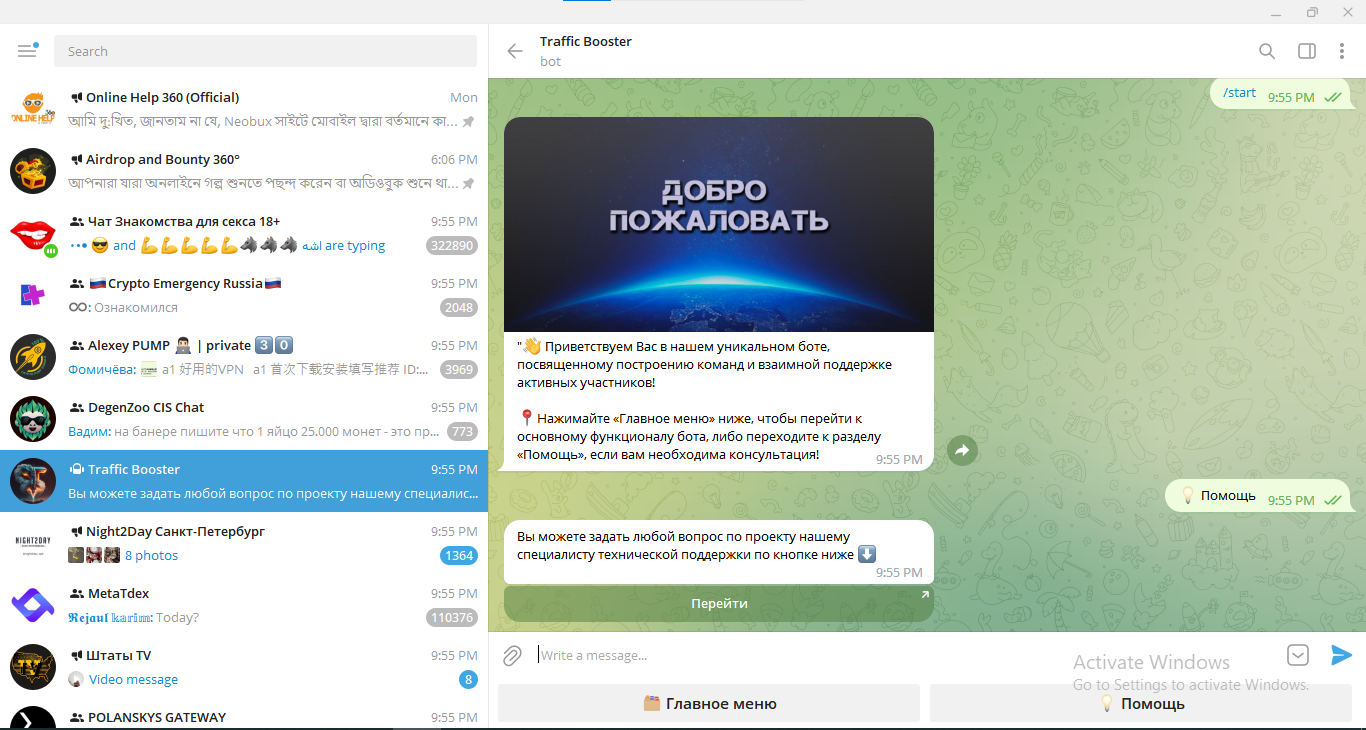
Task: Click the red lips chat avatar
Action: coord(33,233)
